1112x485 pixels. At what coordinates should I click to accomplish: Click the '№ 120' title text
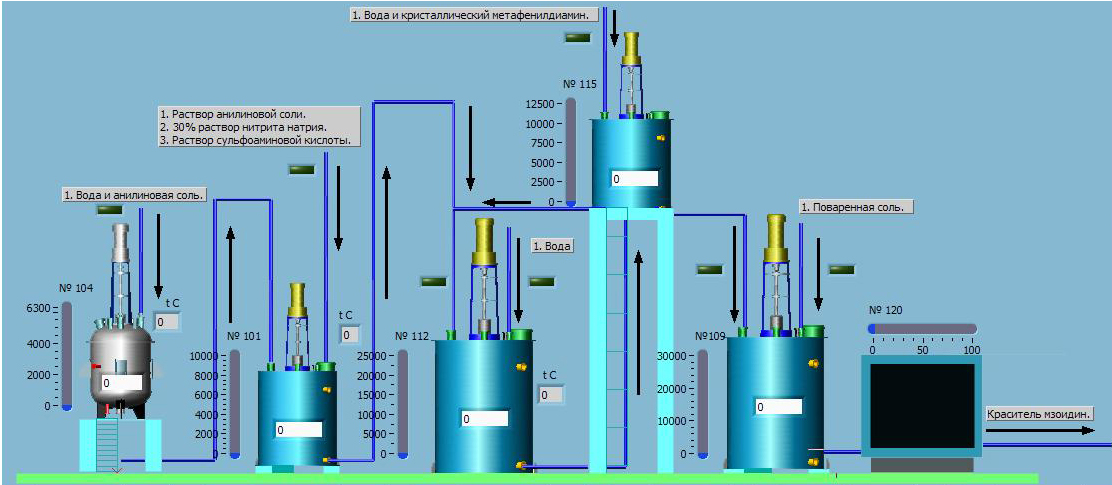click(886, 311)
